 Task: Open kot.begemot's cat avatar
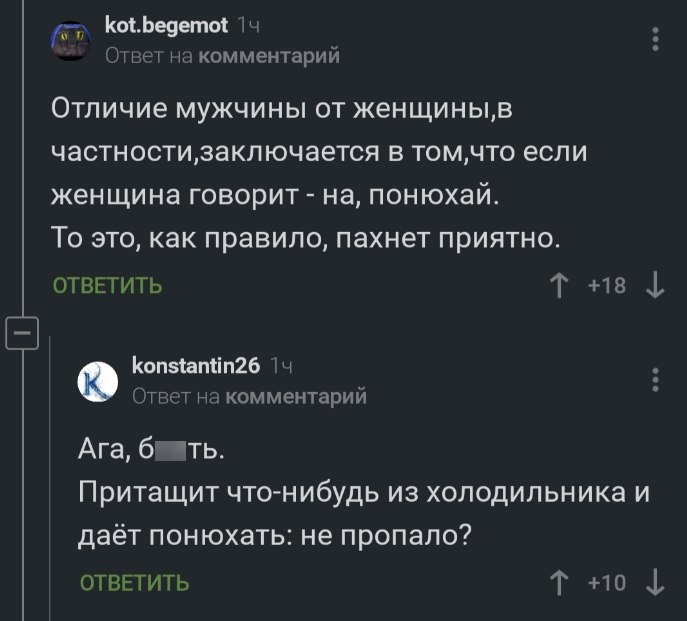tap(71, 40)
